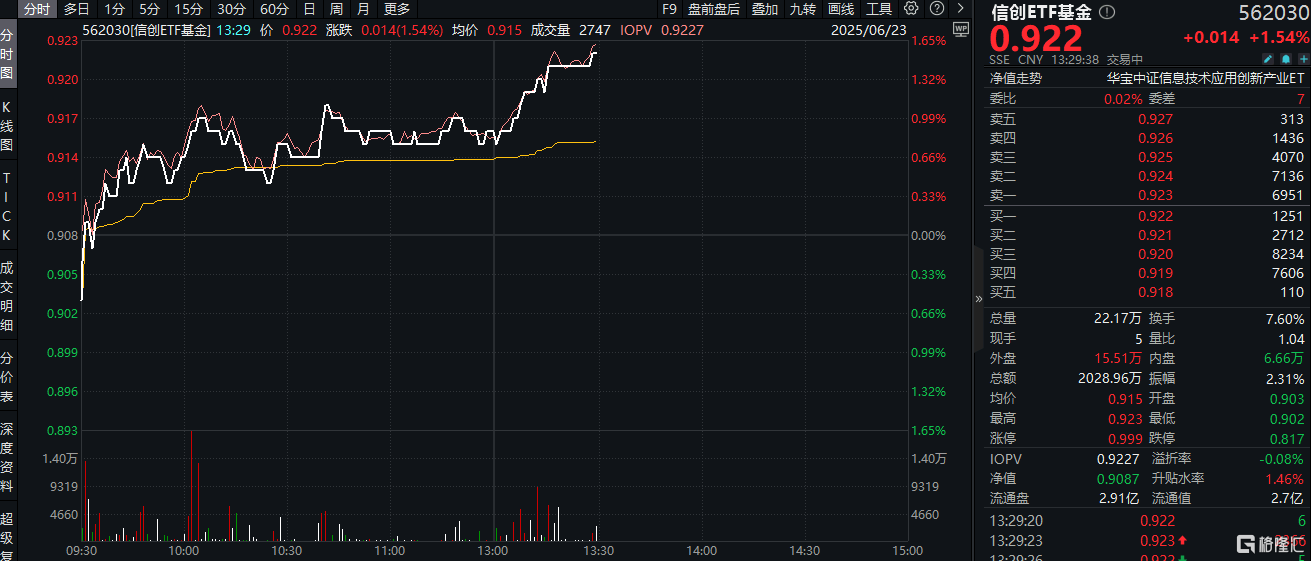Switch to 分时 chart tab
The image size is (1311, 561).
pos(36,9)
